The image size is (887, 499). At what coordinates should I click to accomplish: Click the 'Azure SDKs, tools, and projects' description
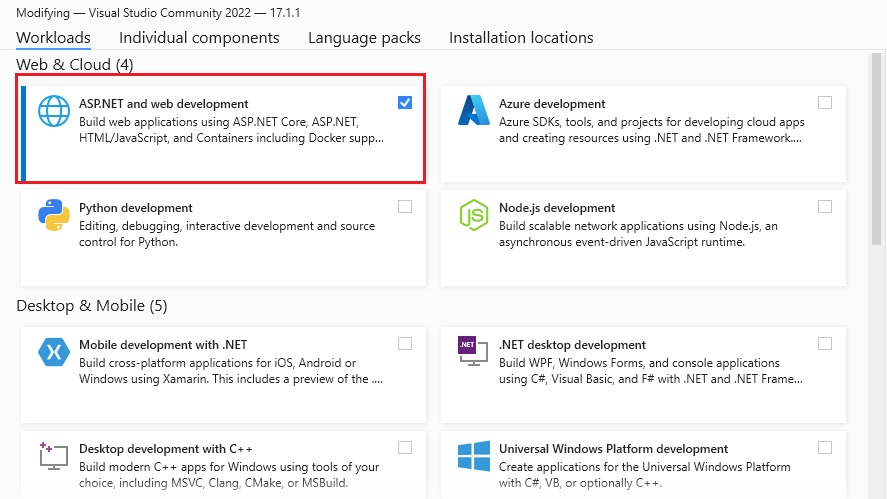pos(652,130)
